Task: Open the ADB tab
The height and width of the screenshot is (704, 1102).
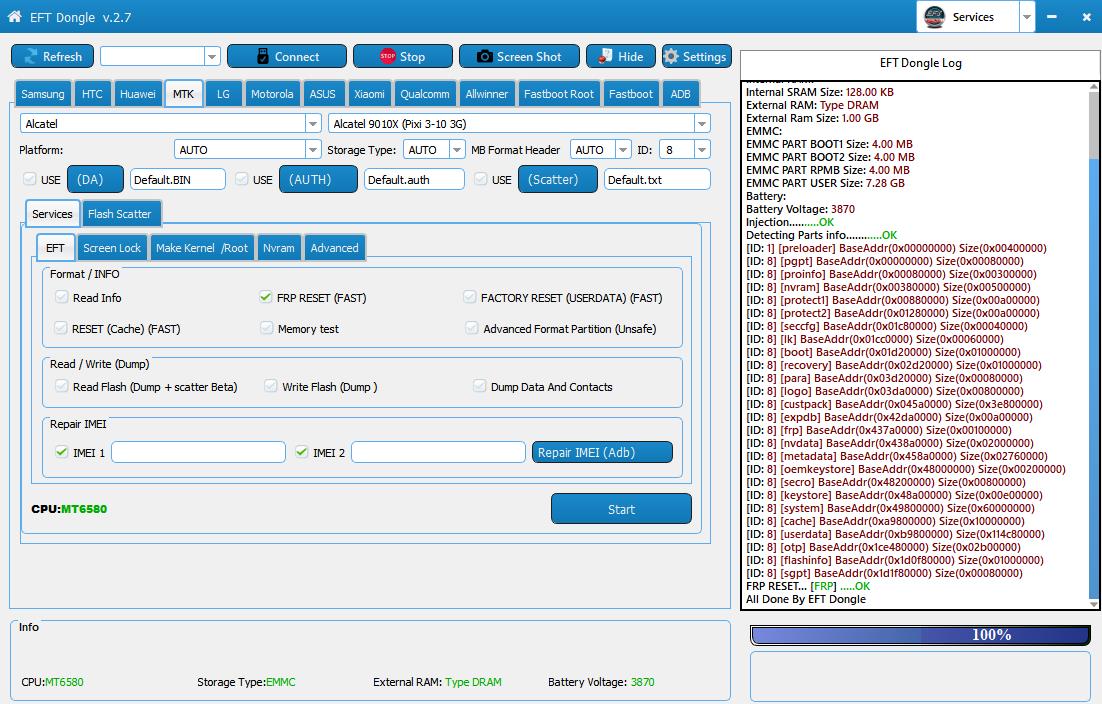Action: coord(680,93)
